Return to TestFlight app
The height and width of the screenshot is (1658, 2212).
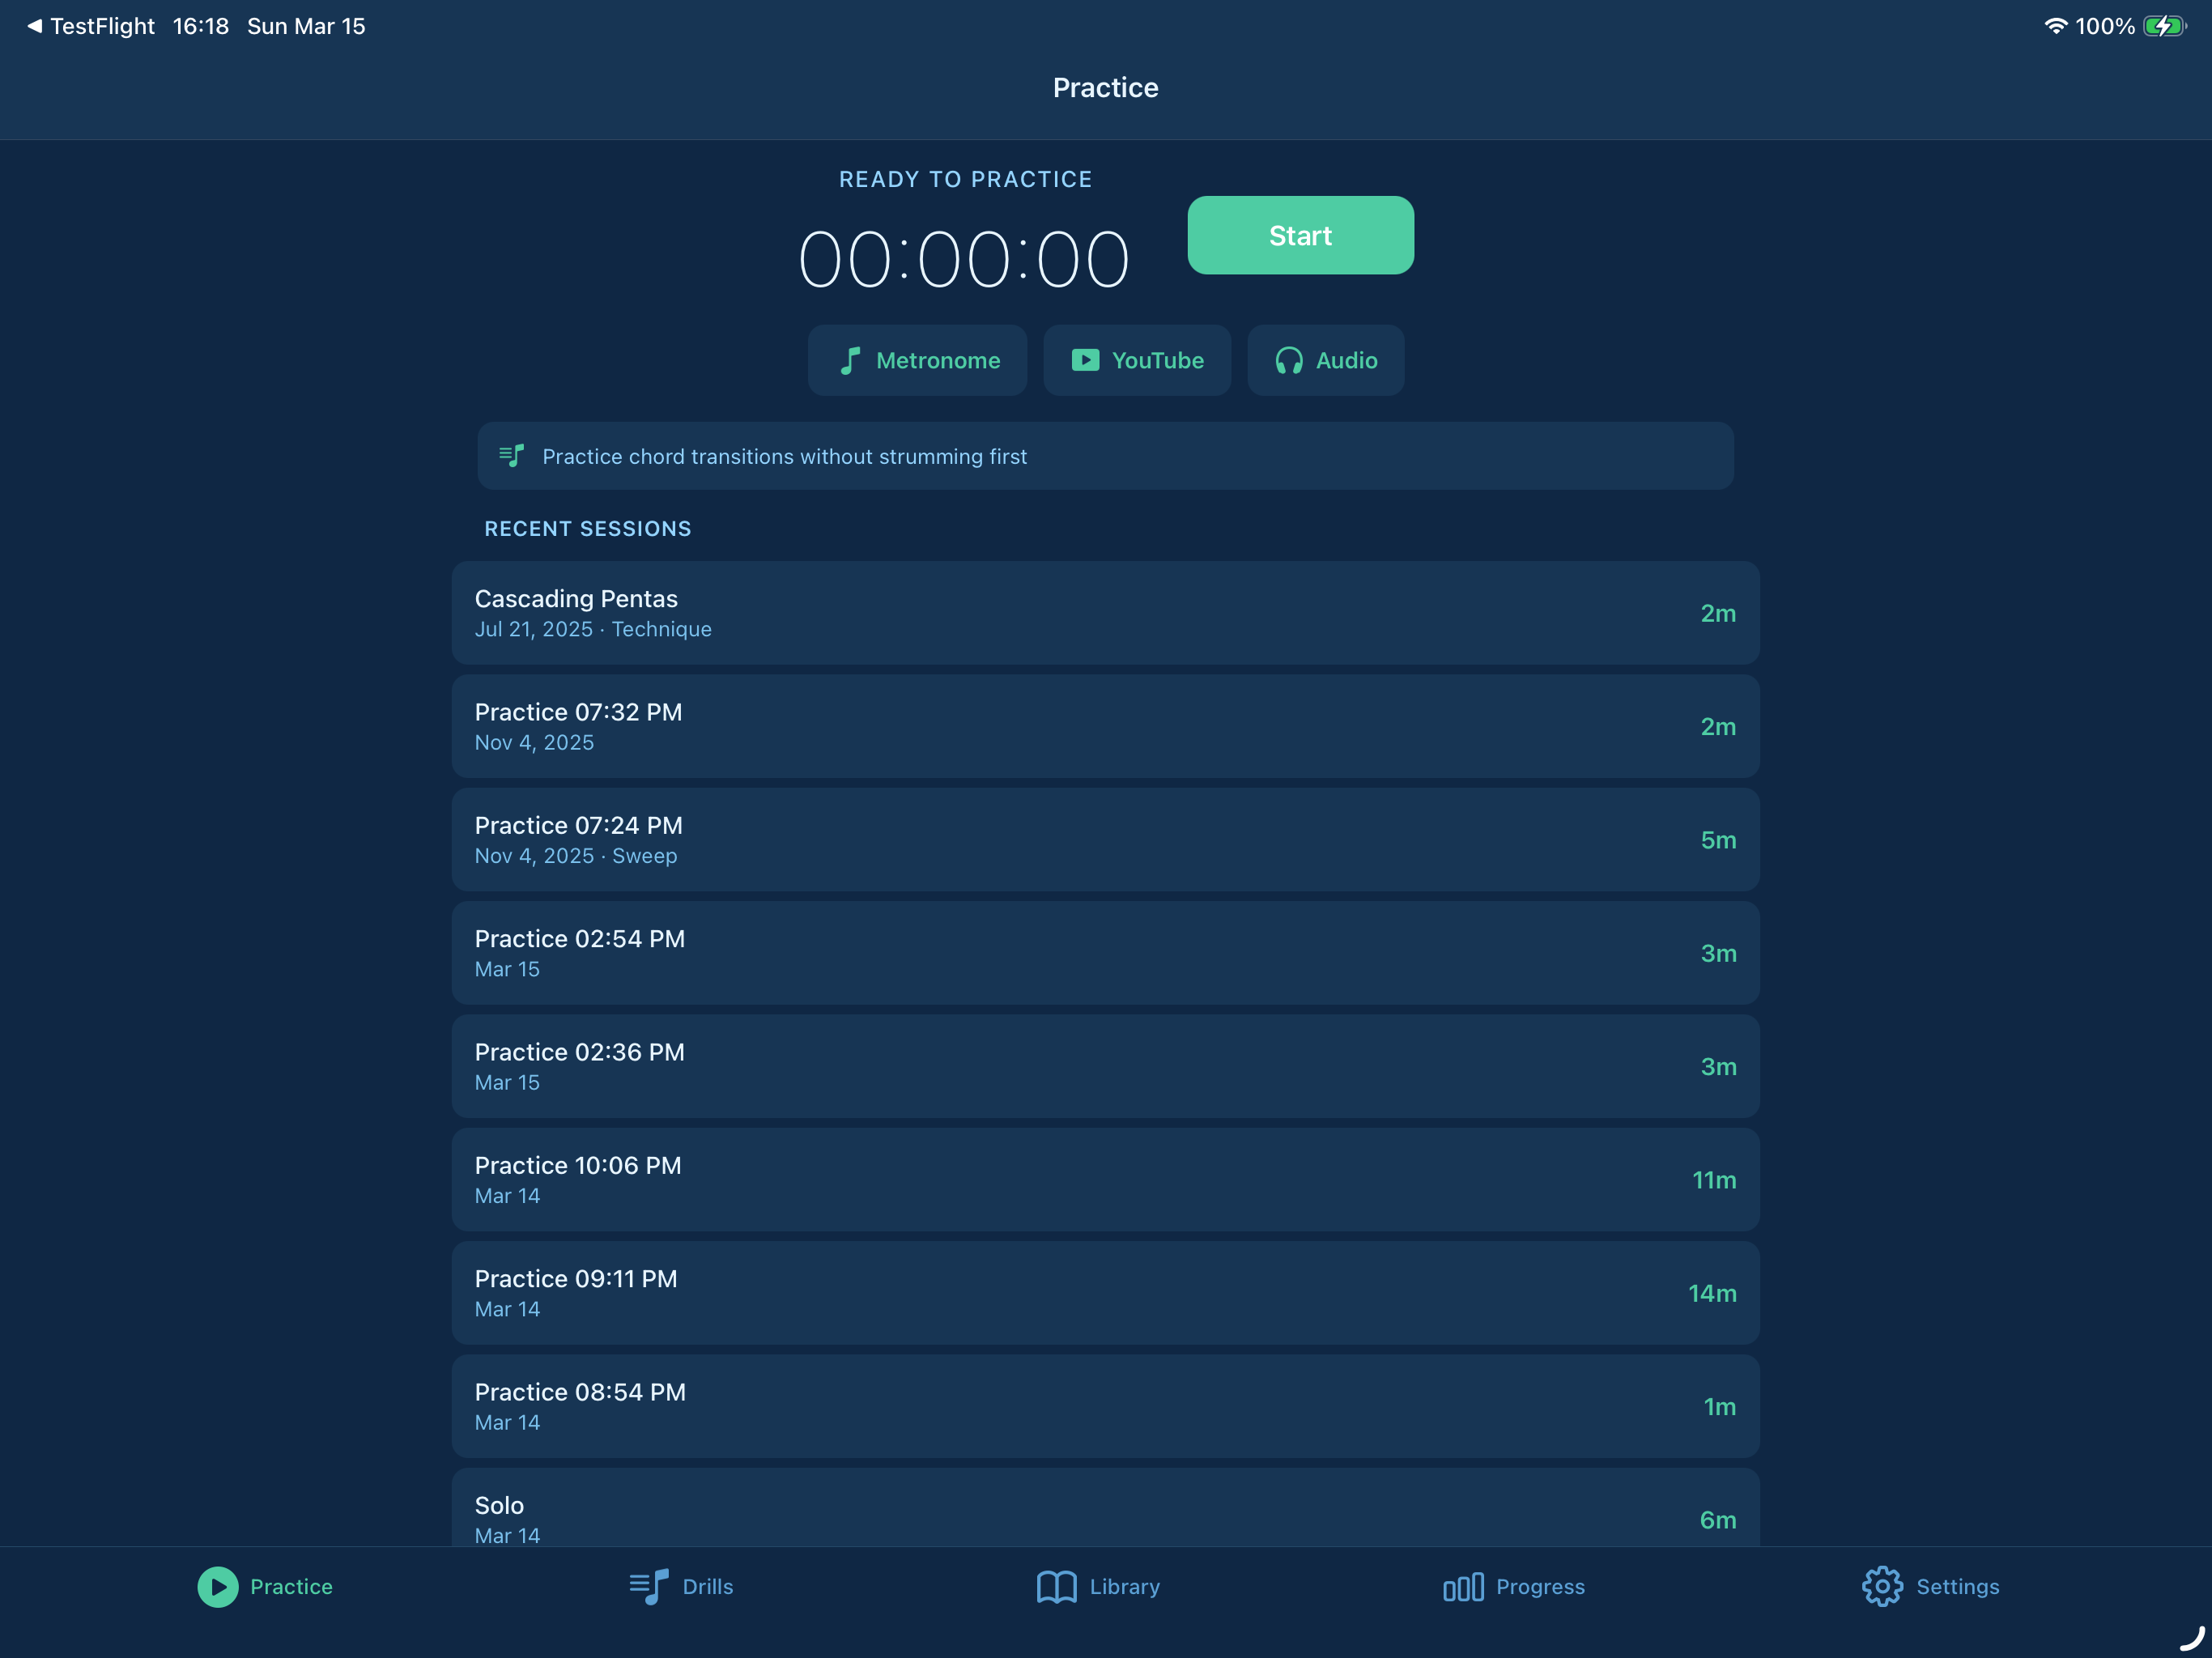(x=91, y=26)
